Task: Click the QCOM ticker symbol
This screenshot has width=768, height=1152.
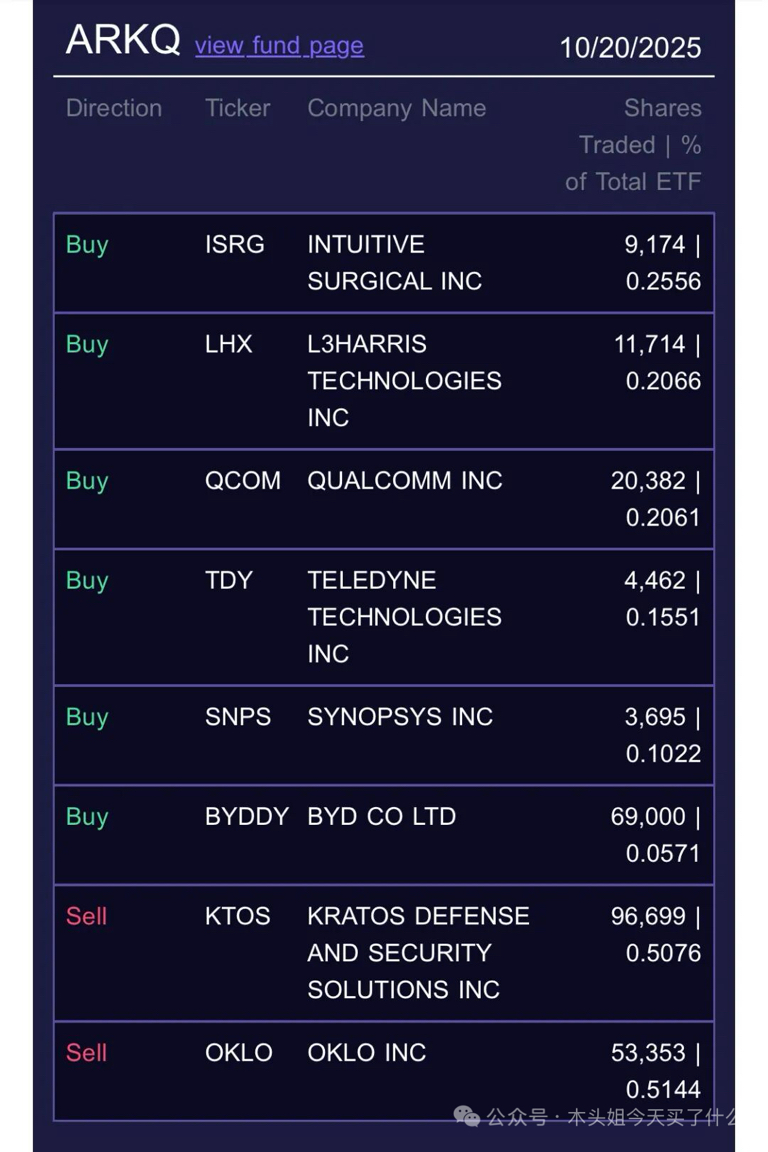Action: [243, 480]
